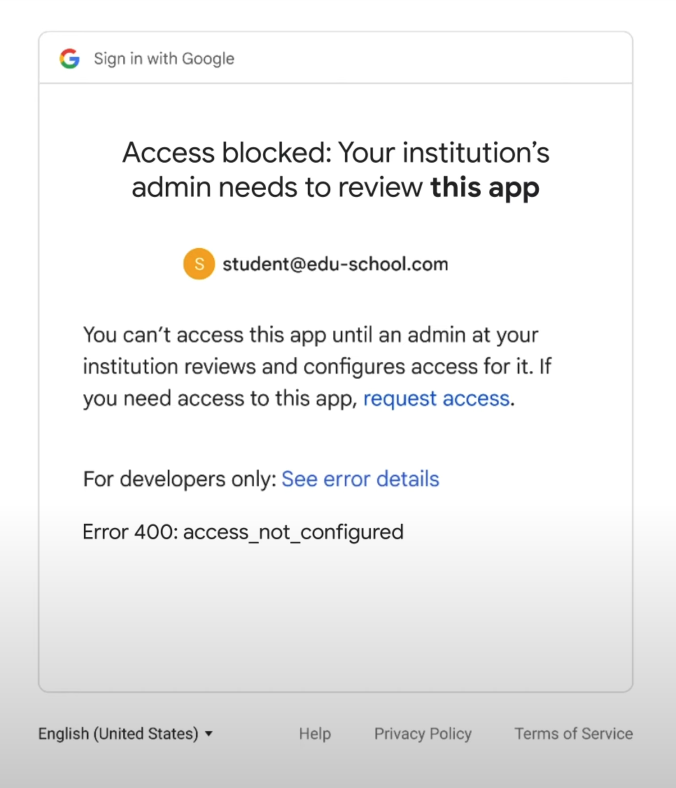Open the English (United States) language selector

point(125,734)
